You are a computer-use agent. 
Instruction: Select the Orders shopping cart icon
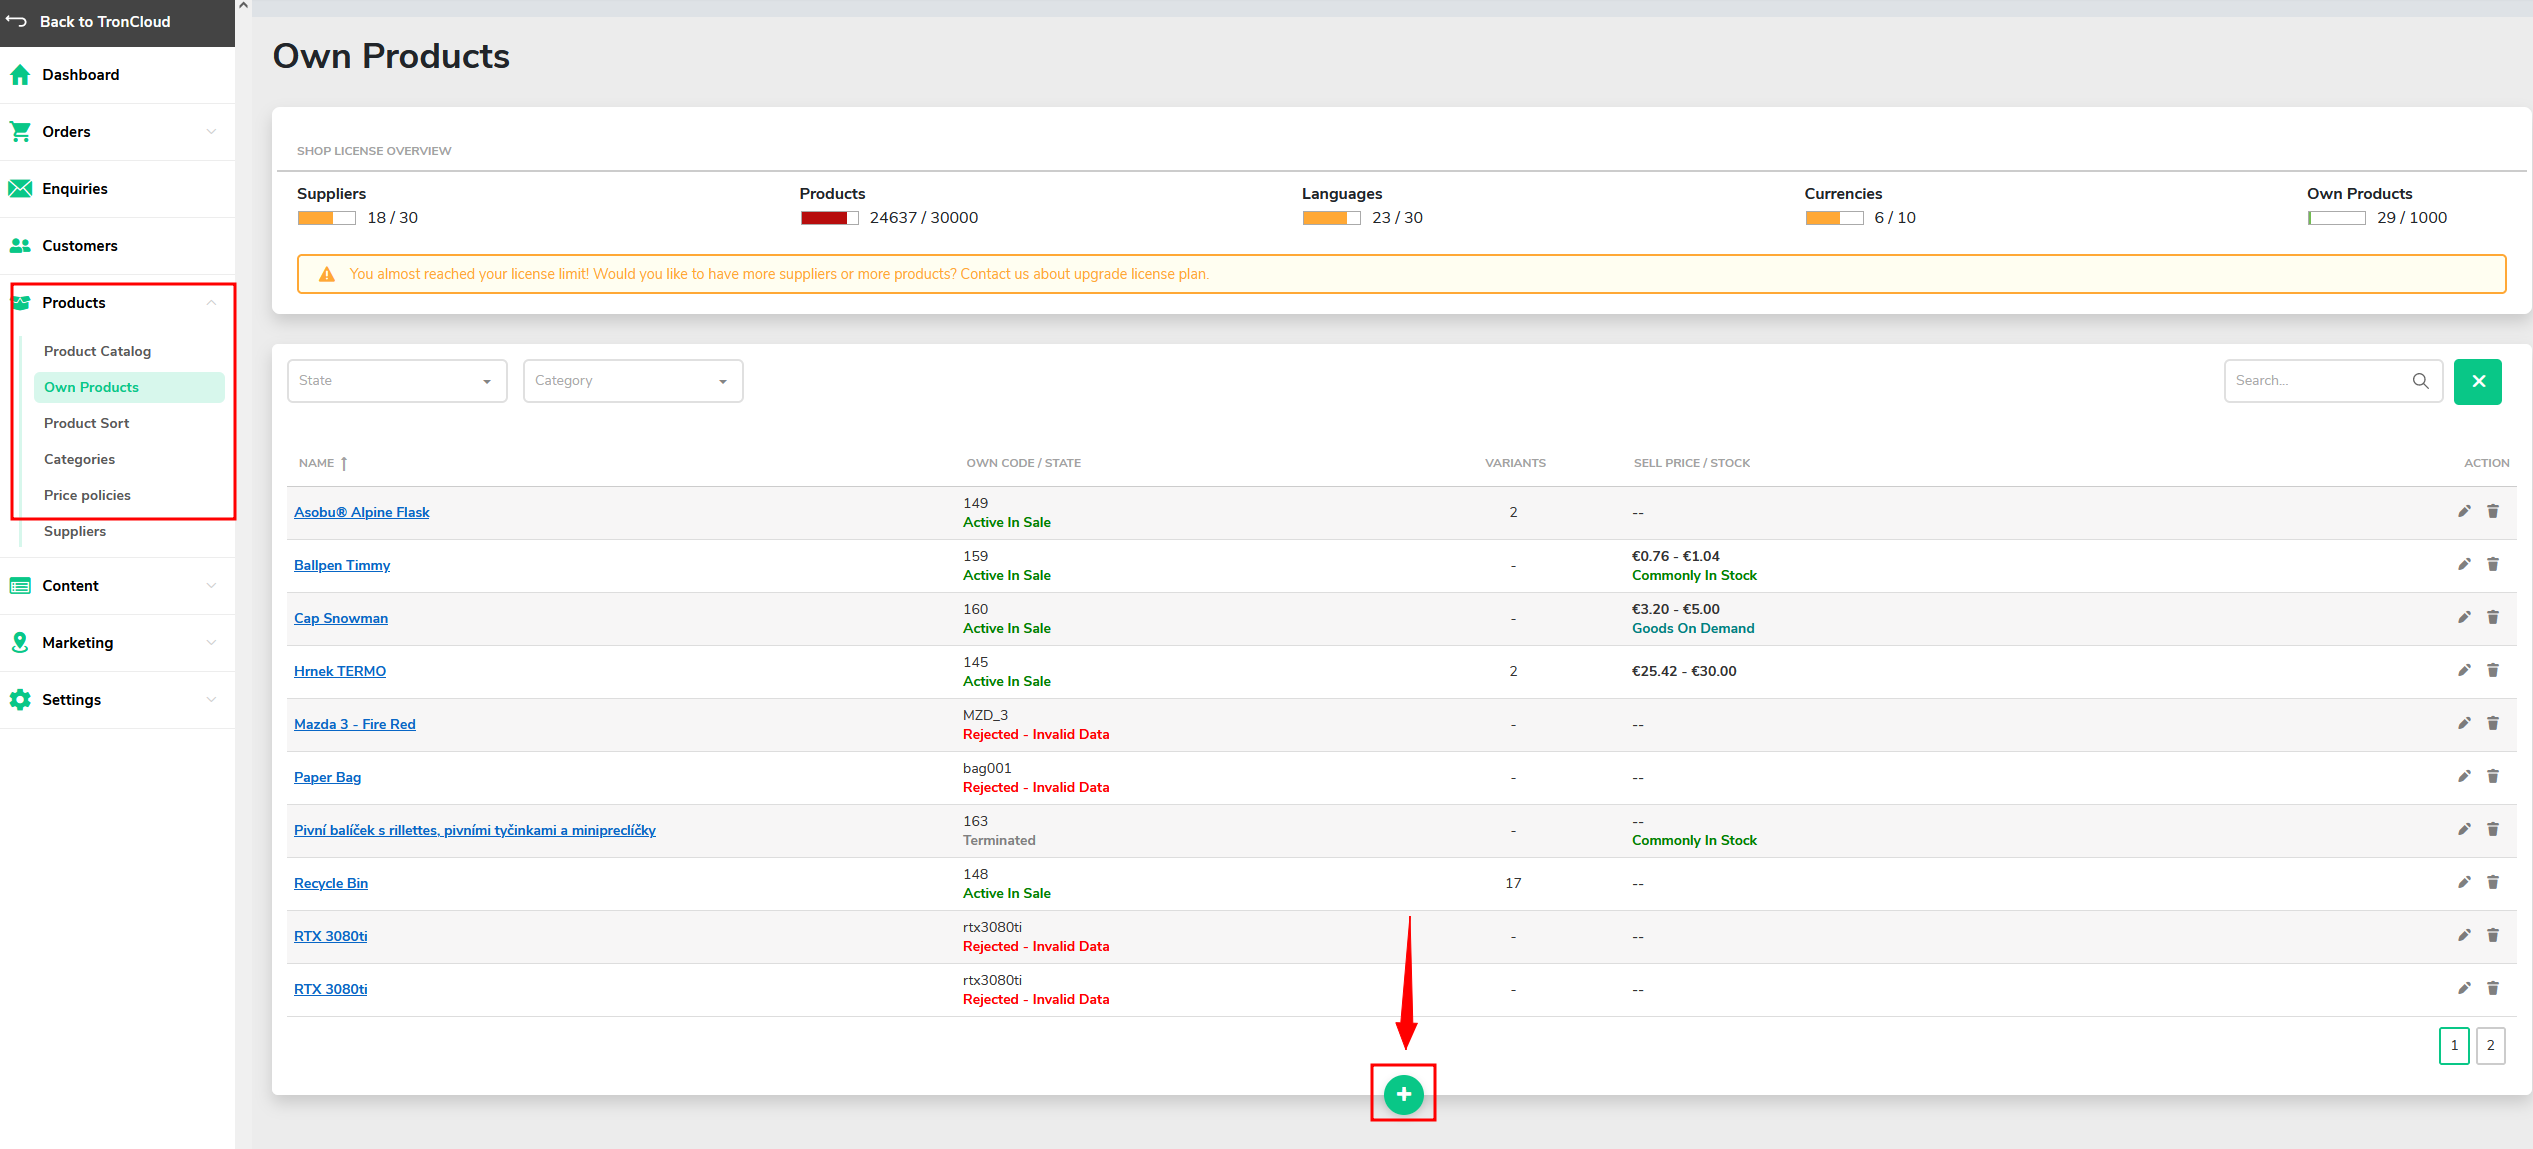coord(20,131)
